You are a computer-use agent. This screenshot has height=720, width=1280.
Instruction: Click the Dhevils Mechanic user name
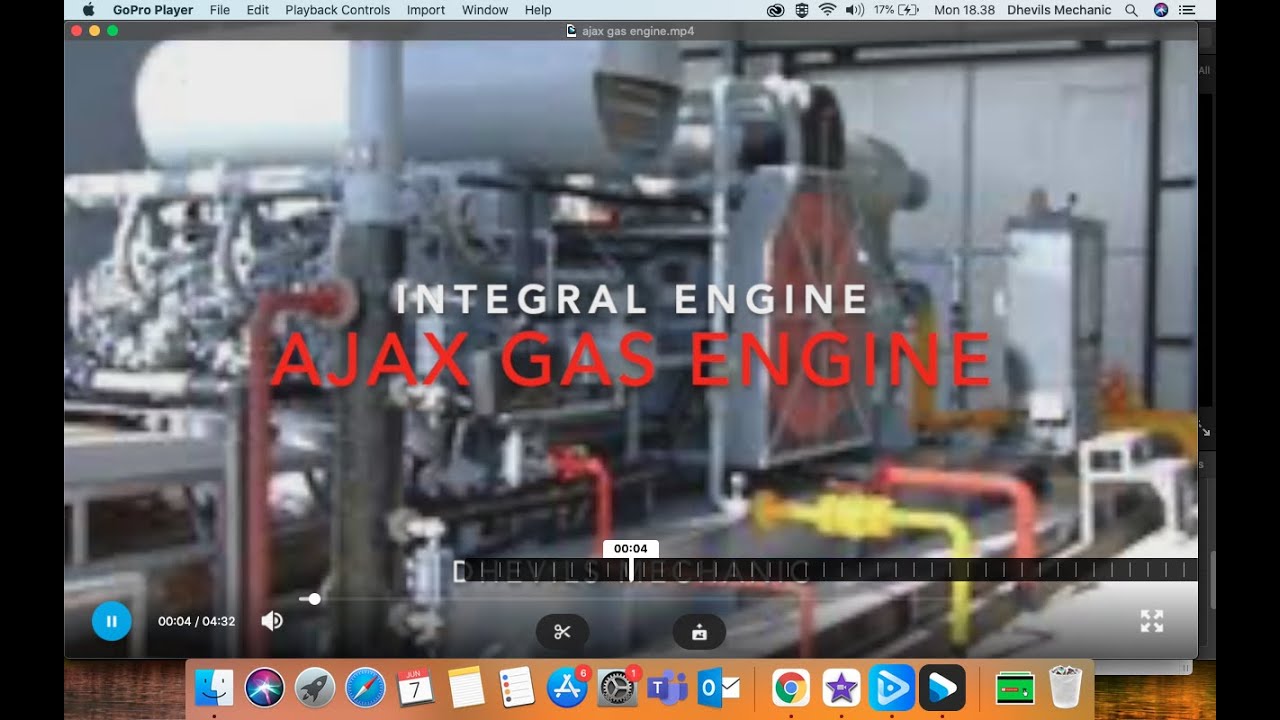point(1059,10)
